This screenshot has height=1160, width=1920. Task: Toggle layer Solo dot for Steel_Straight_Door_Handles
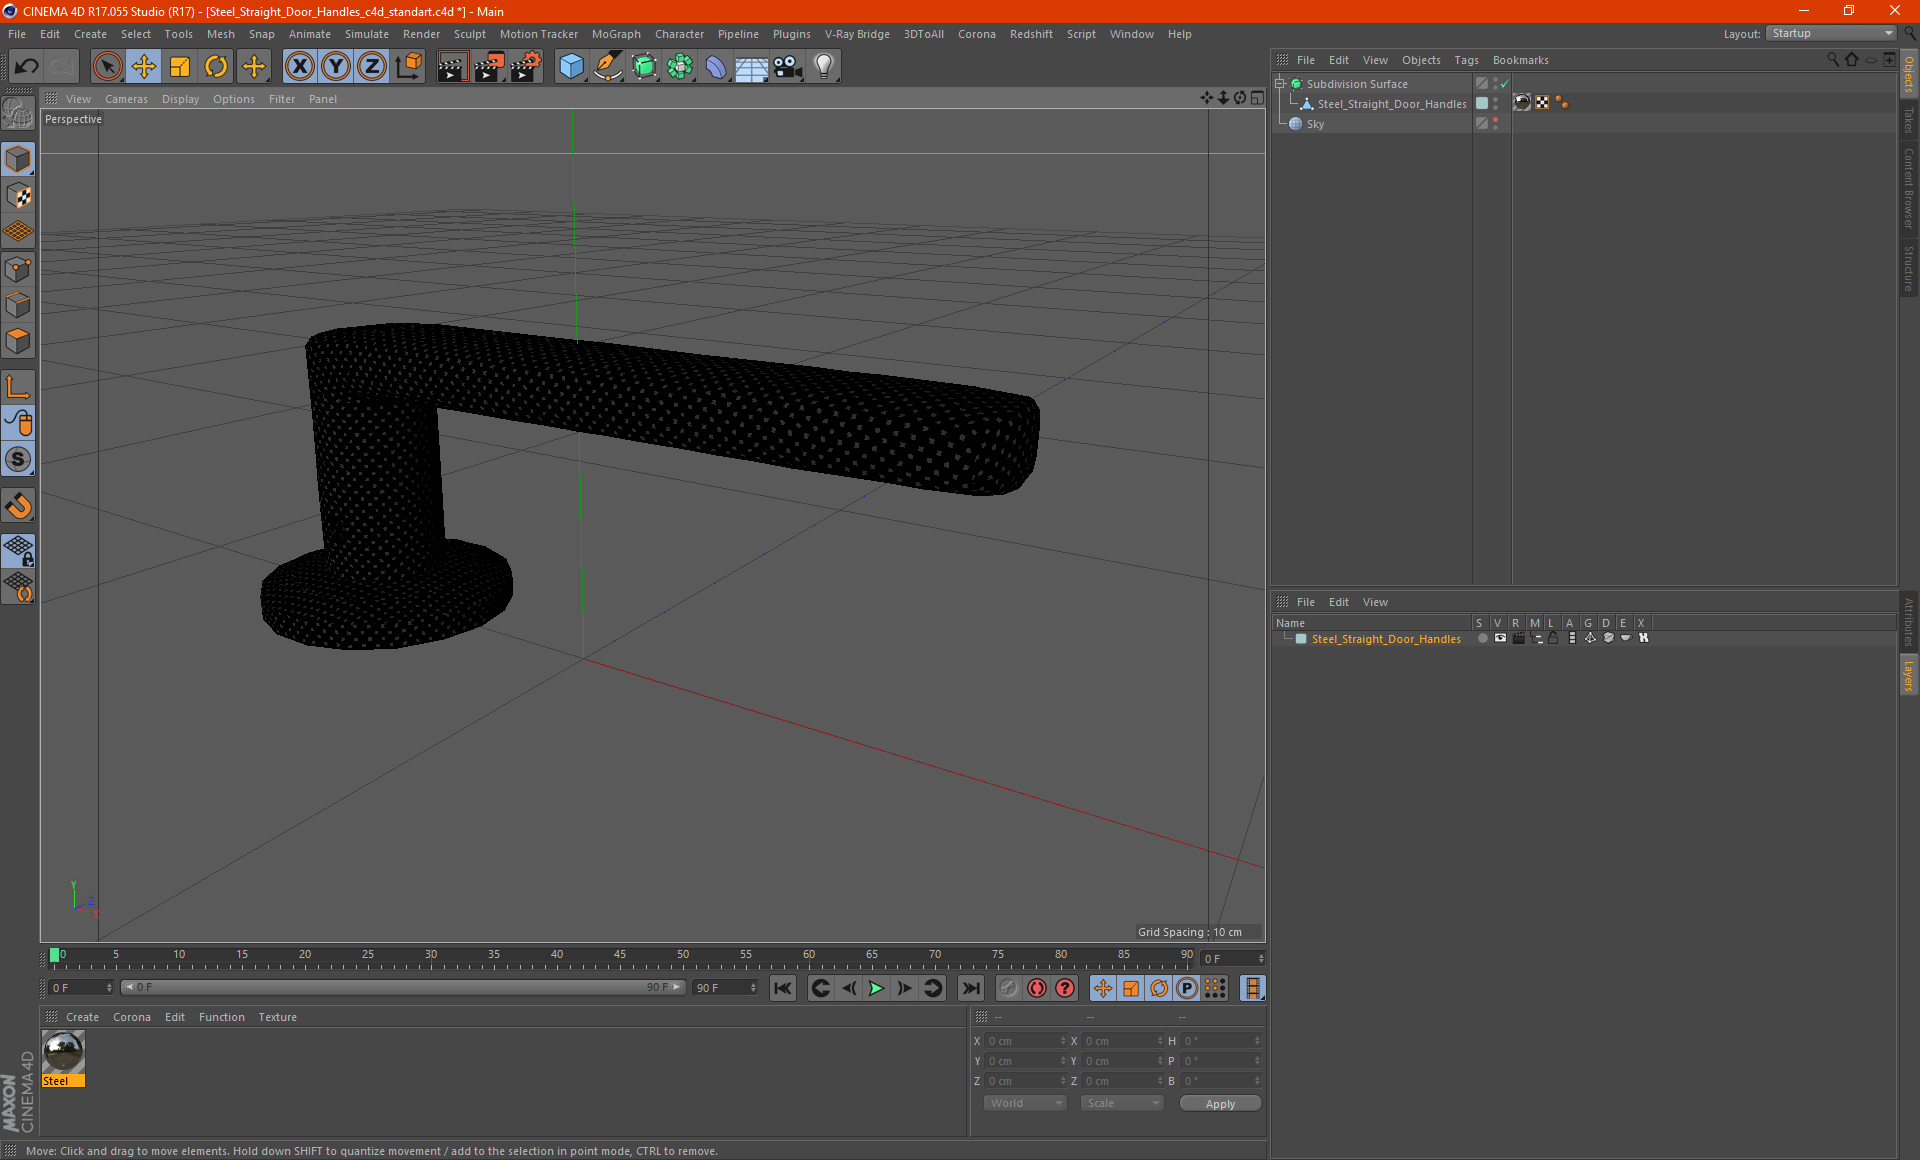[x=1482, y=638]
